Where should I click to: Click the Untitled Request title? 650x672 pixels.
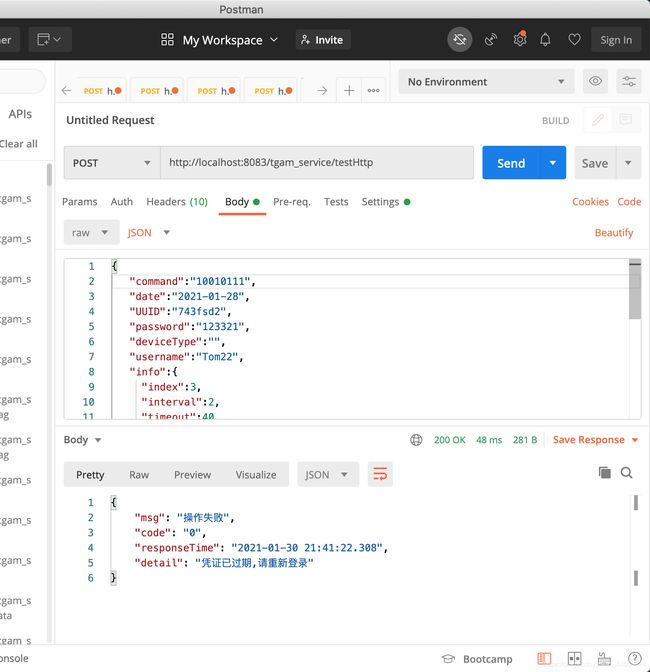pyautogui.click(x=110, y=120)
